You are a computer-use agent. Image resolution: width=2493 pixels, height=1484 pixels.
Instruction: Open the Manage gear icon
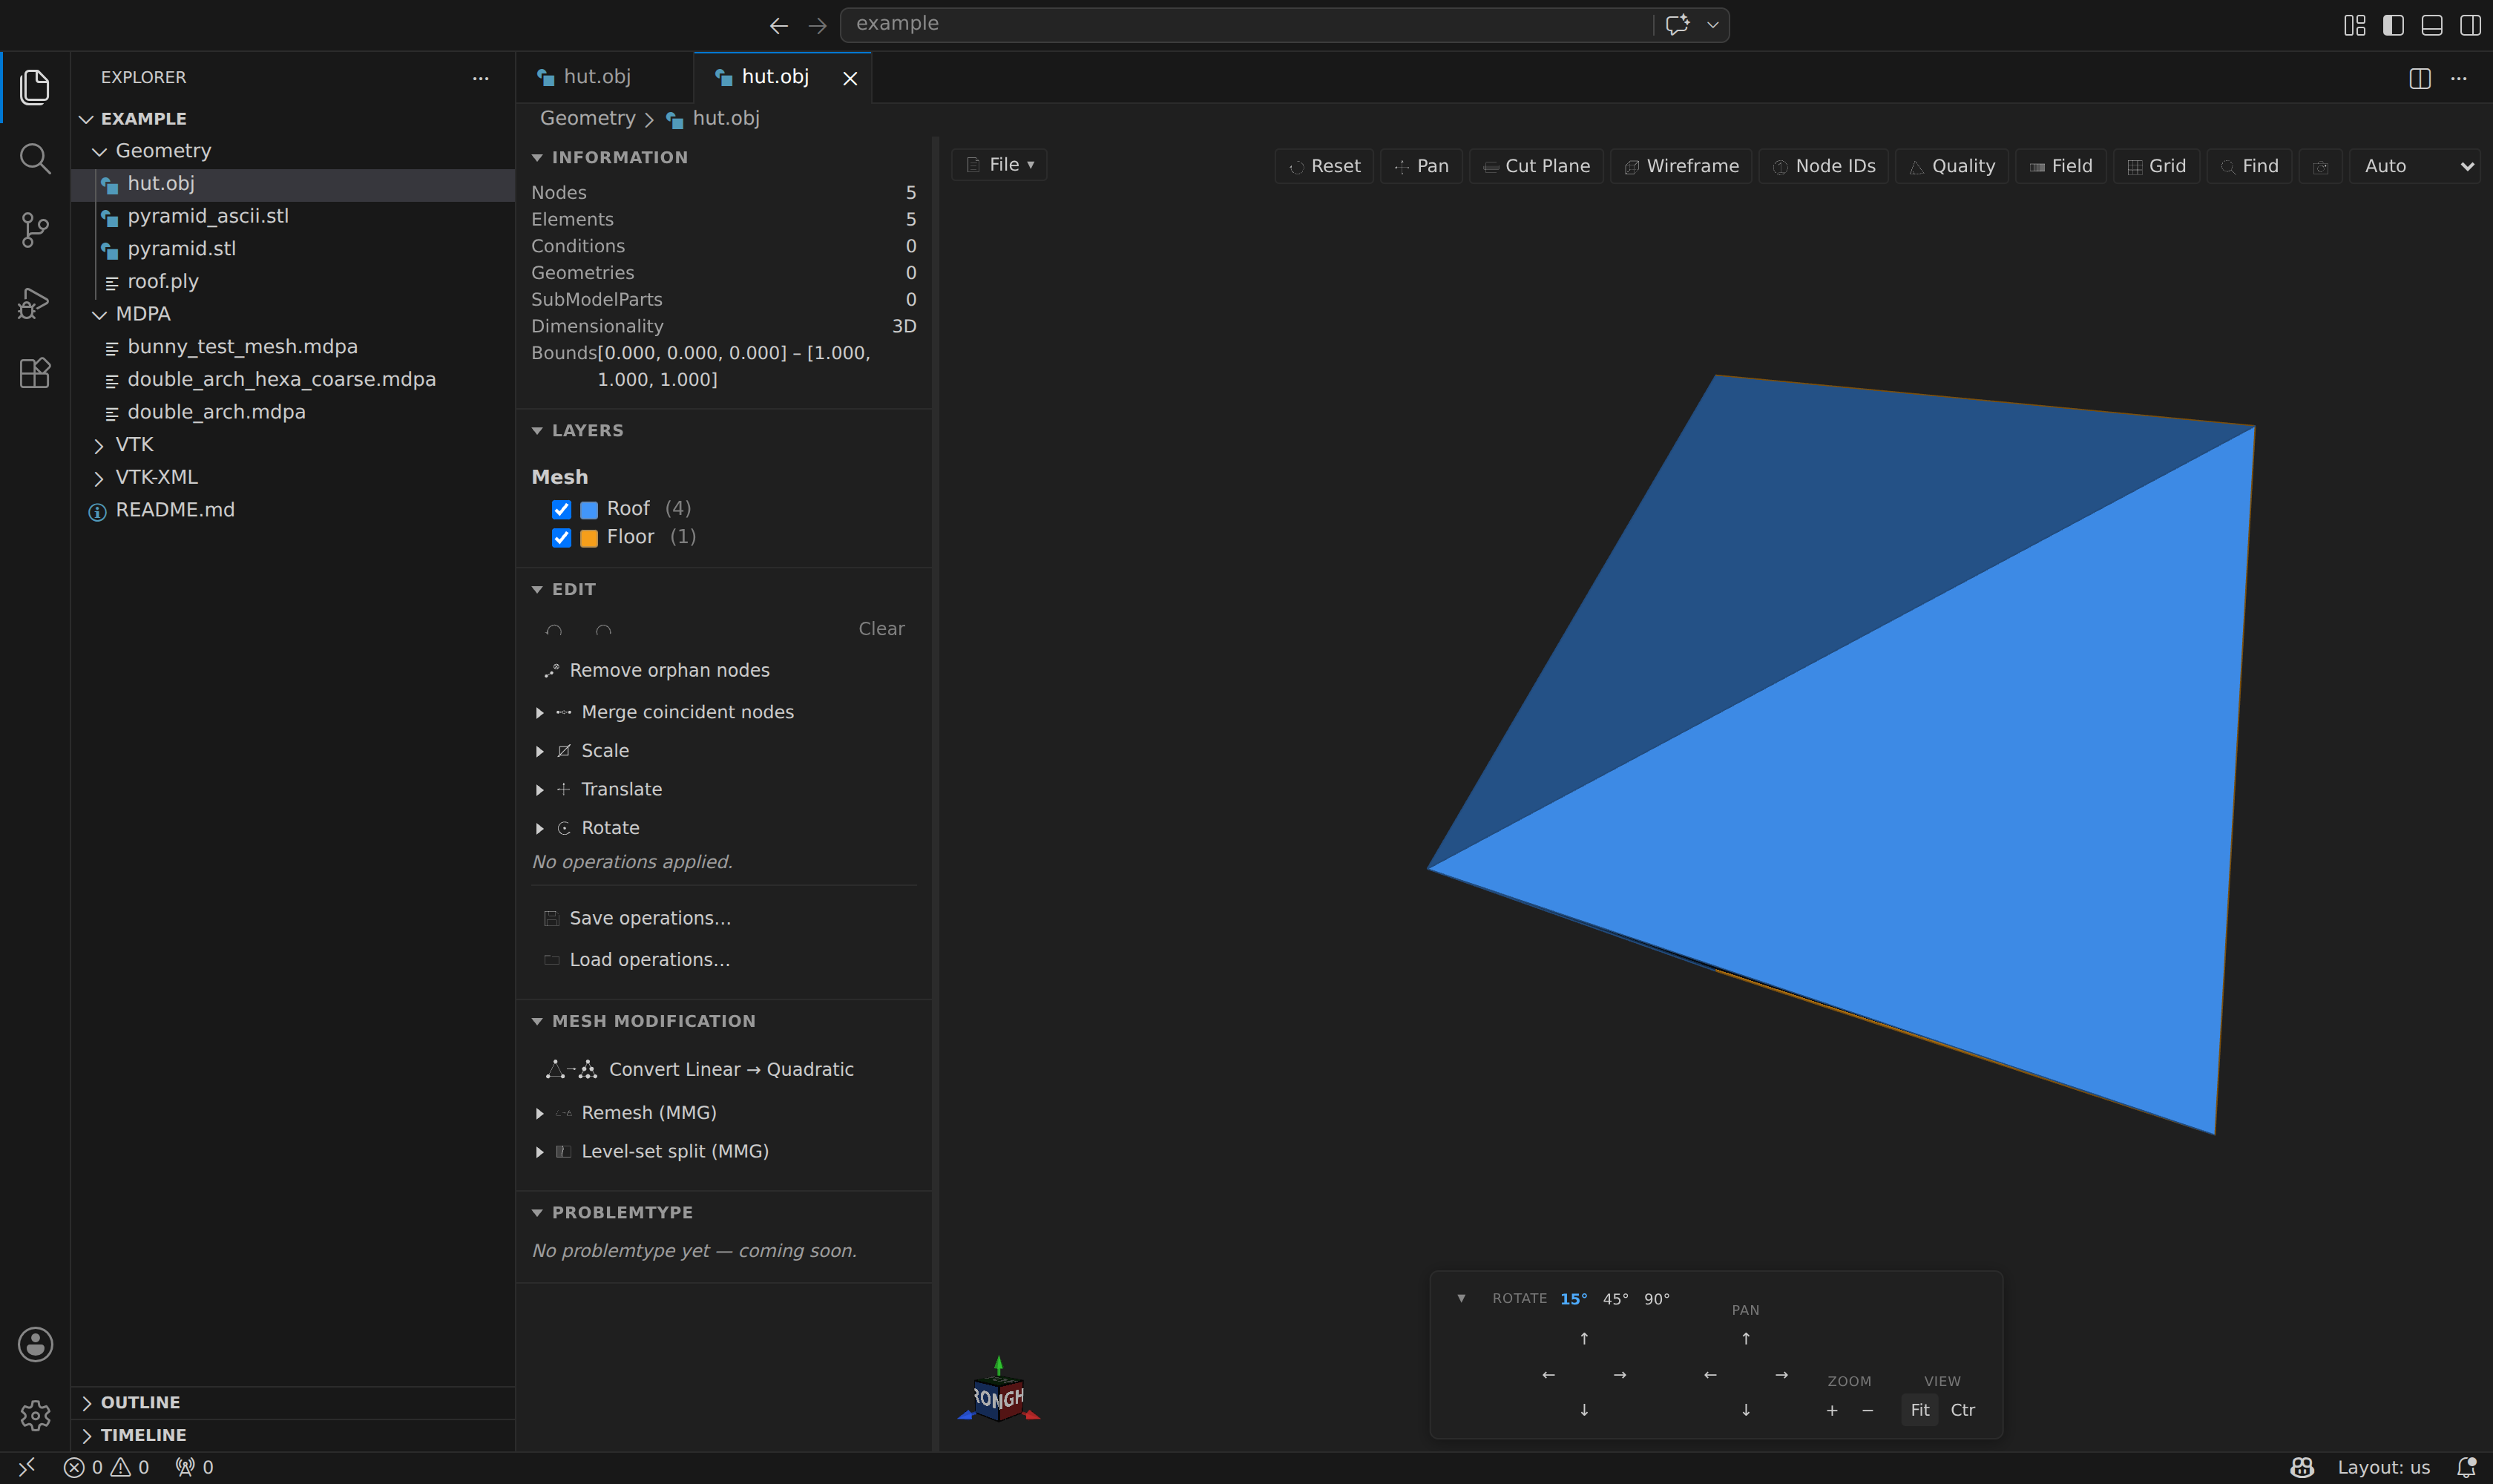pos(35,1415)
